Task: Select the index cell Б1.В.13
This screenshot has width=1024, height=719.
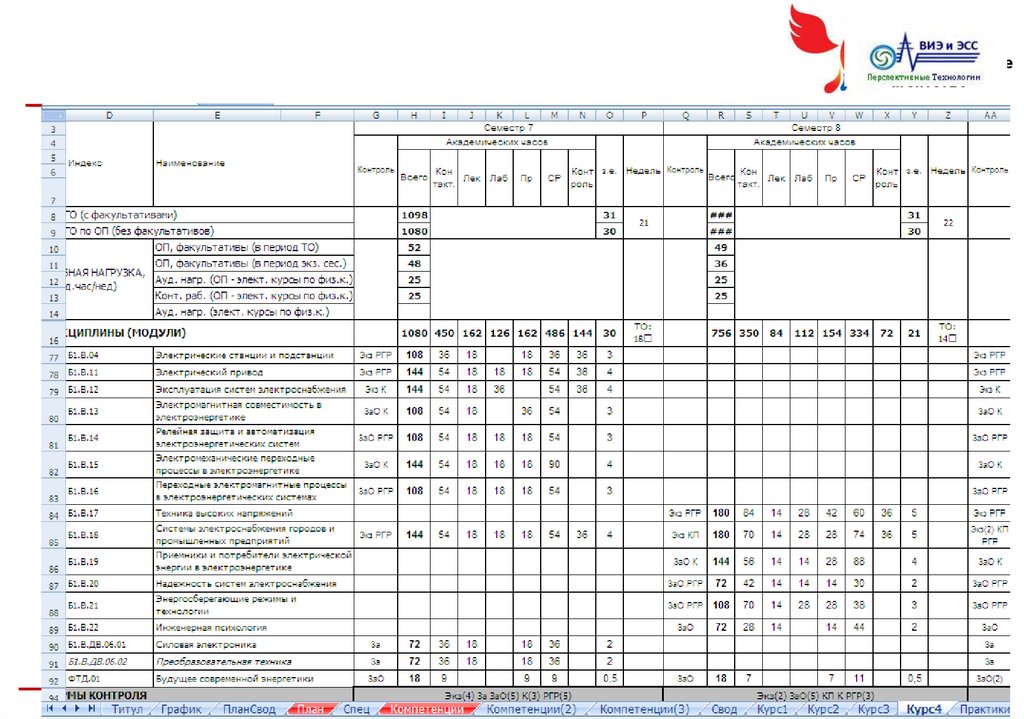Action: point(109,411)
